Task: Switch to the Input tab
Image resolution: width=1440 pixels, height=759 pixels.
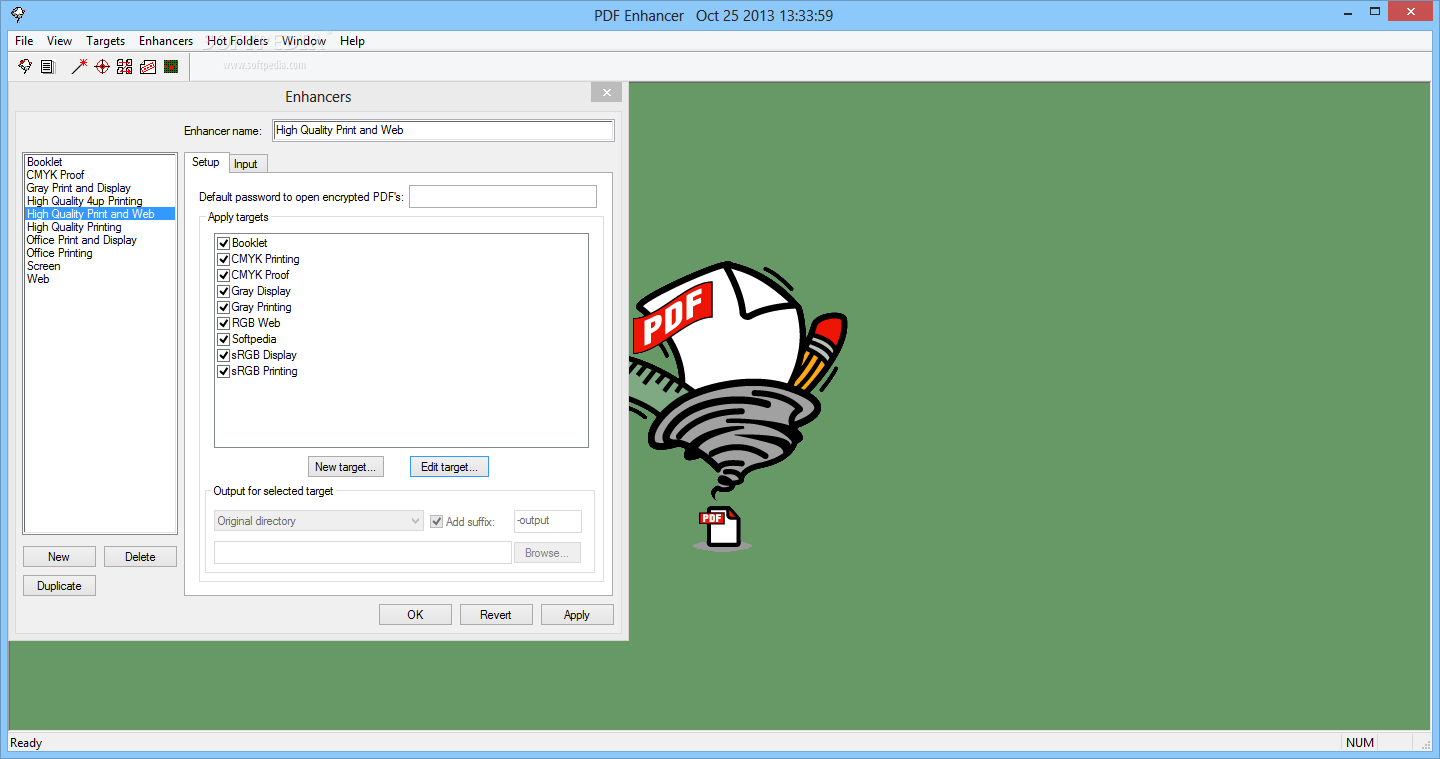Action: (x=246, y=164)
